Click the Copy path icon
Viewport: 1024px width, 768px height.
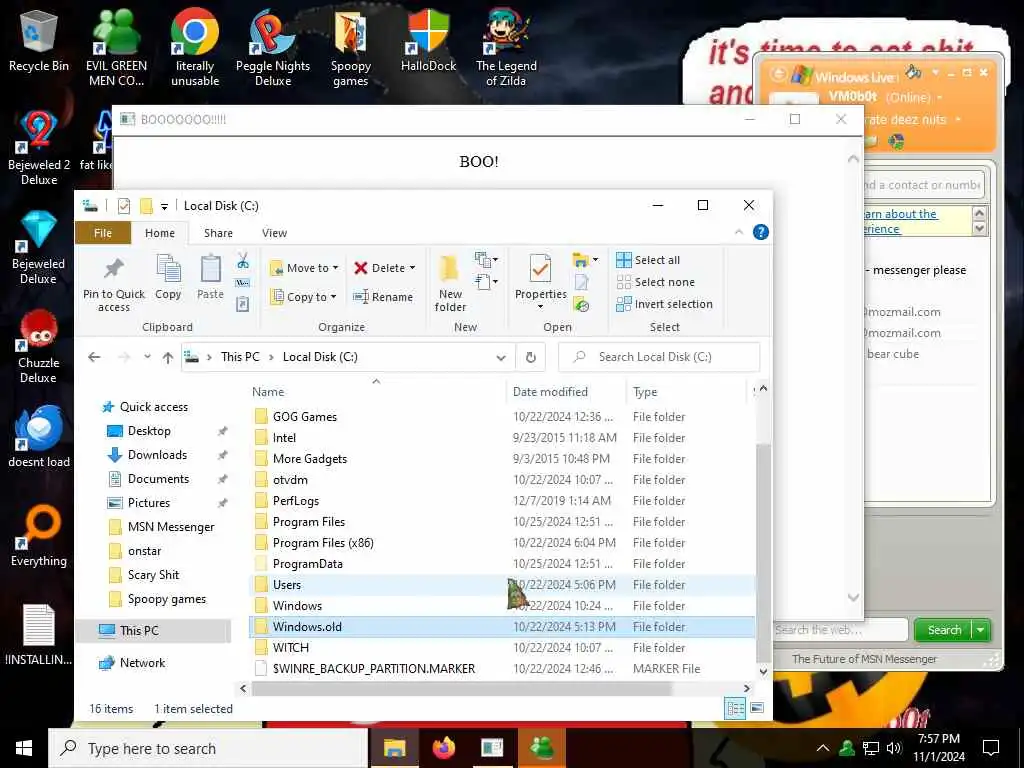(243, 283)
